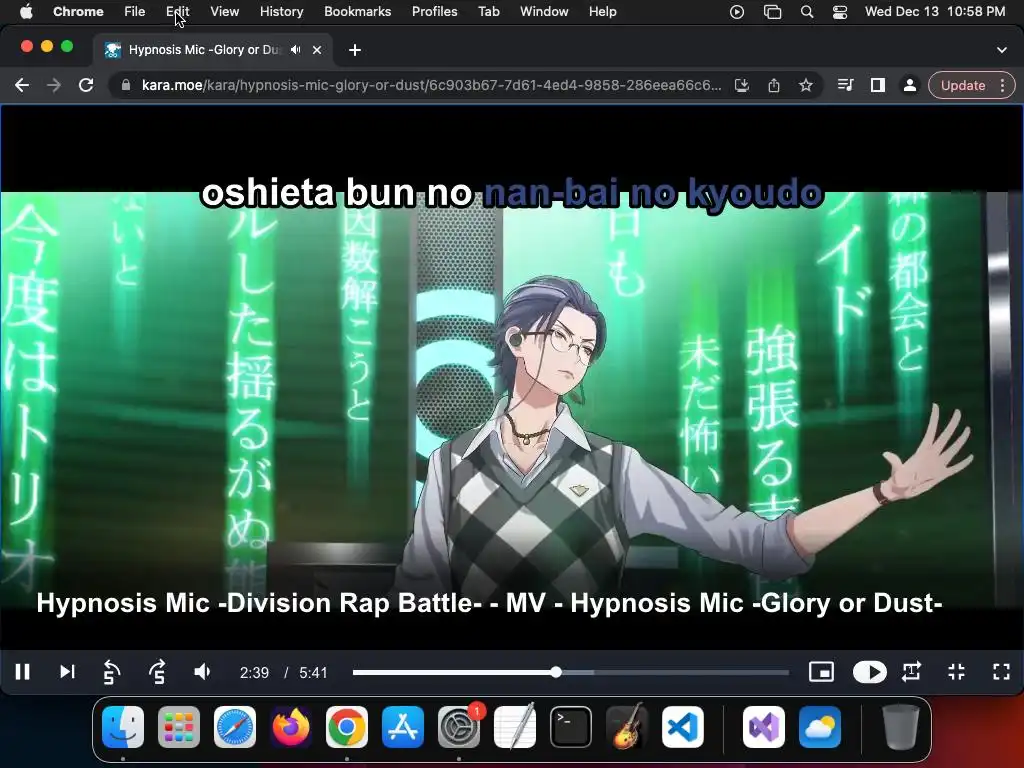Open Spotlight search
This screenshot has width=1024, height=768.
[x=807, y=12]
